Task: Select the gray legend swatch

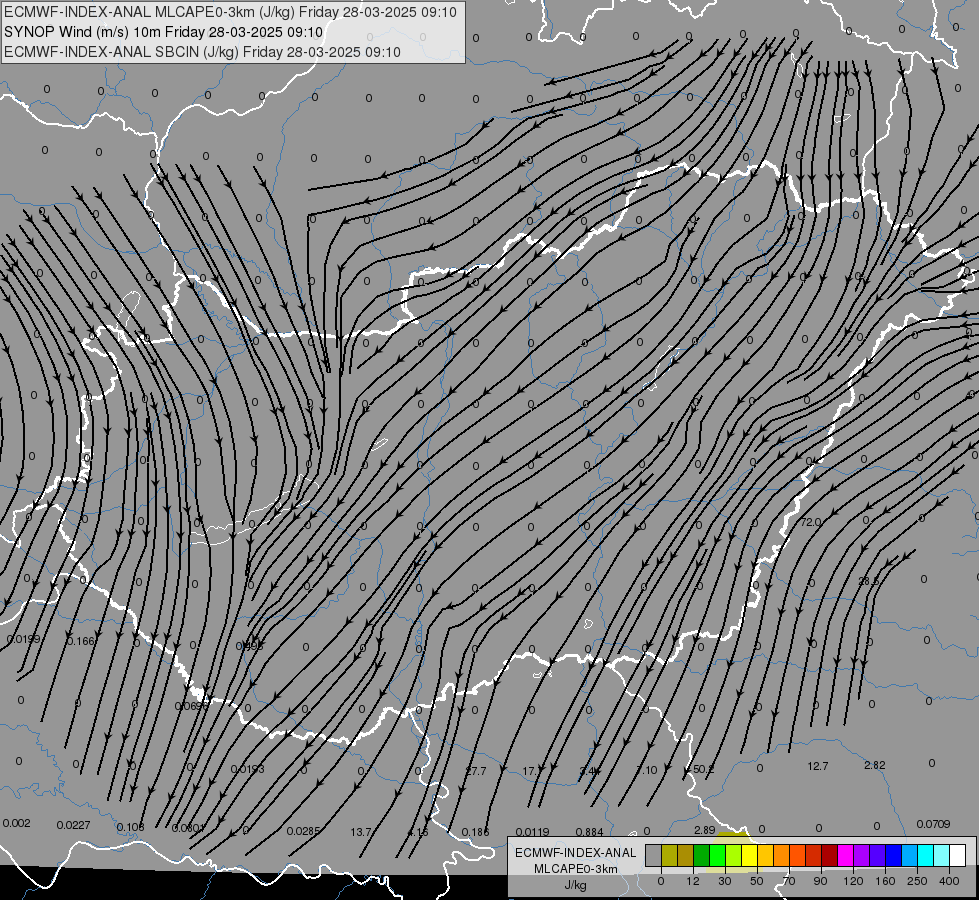Action: click(x=653, y=856)
